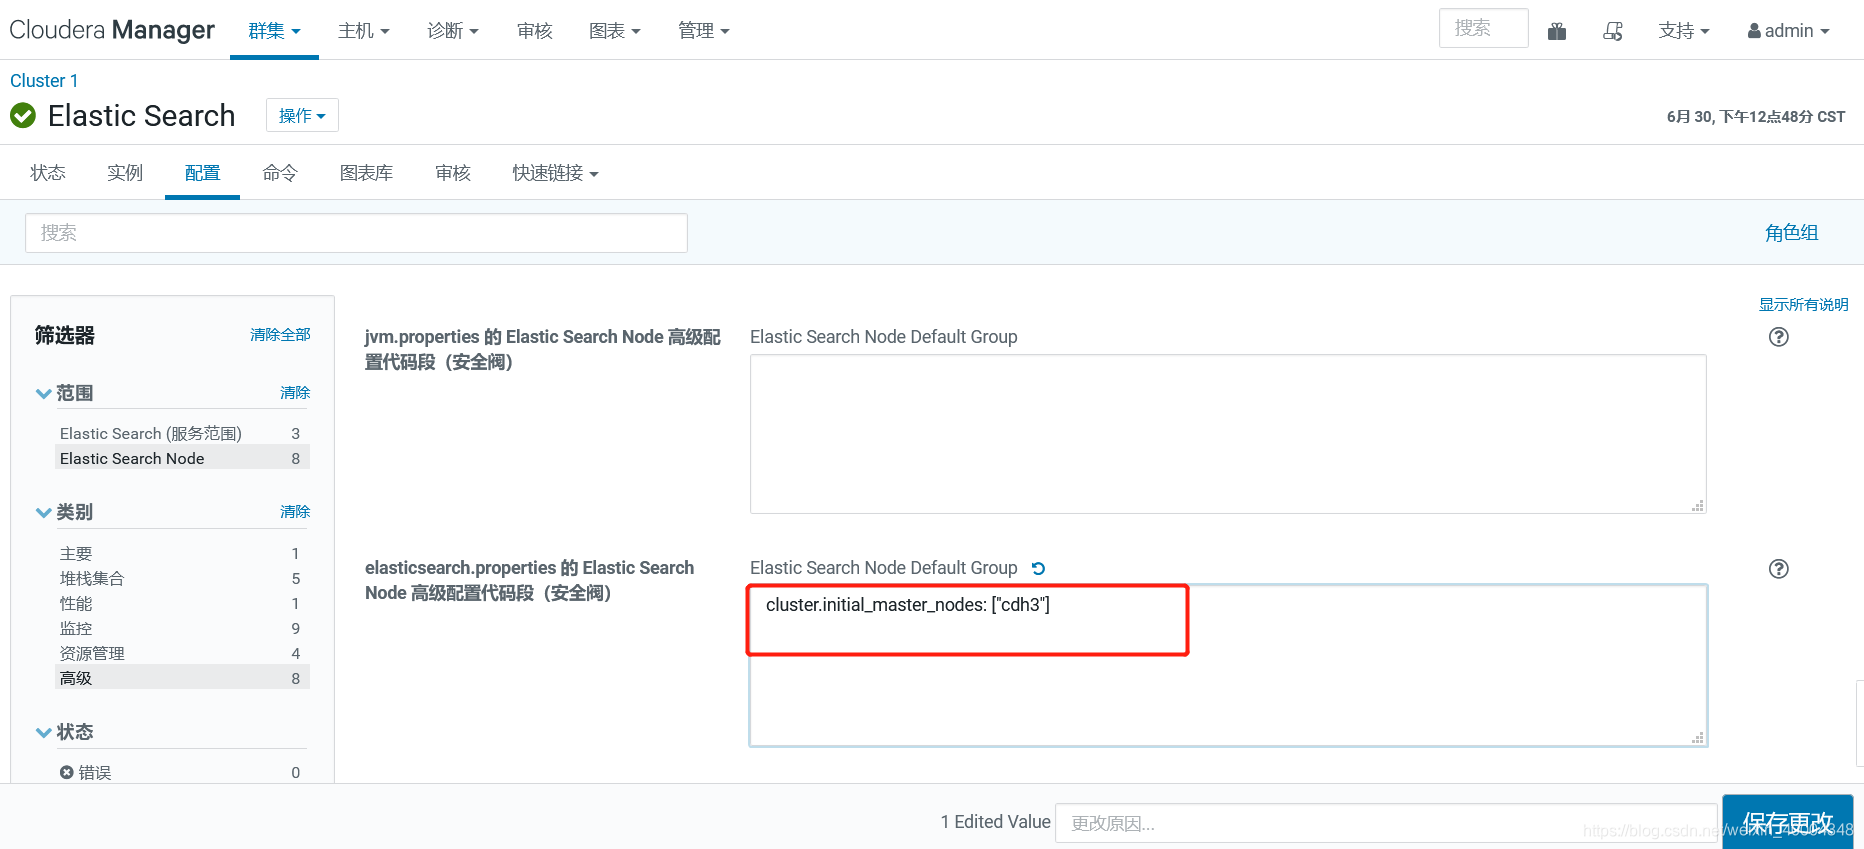Open help for jvm.properties setting

1778,337
